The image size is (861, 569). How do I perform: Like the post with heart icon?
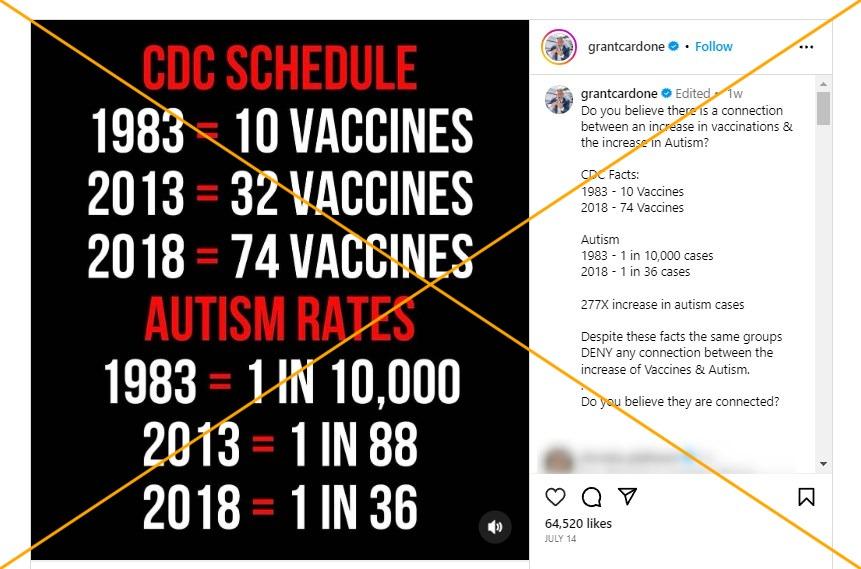coord(555,497)
